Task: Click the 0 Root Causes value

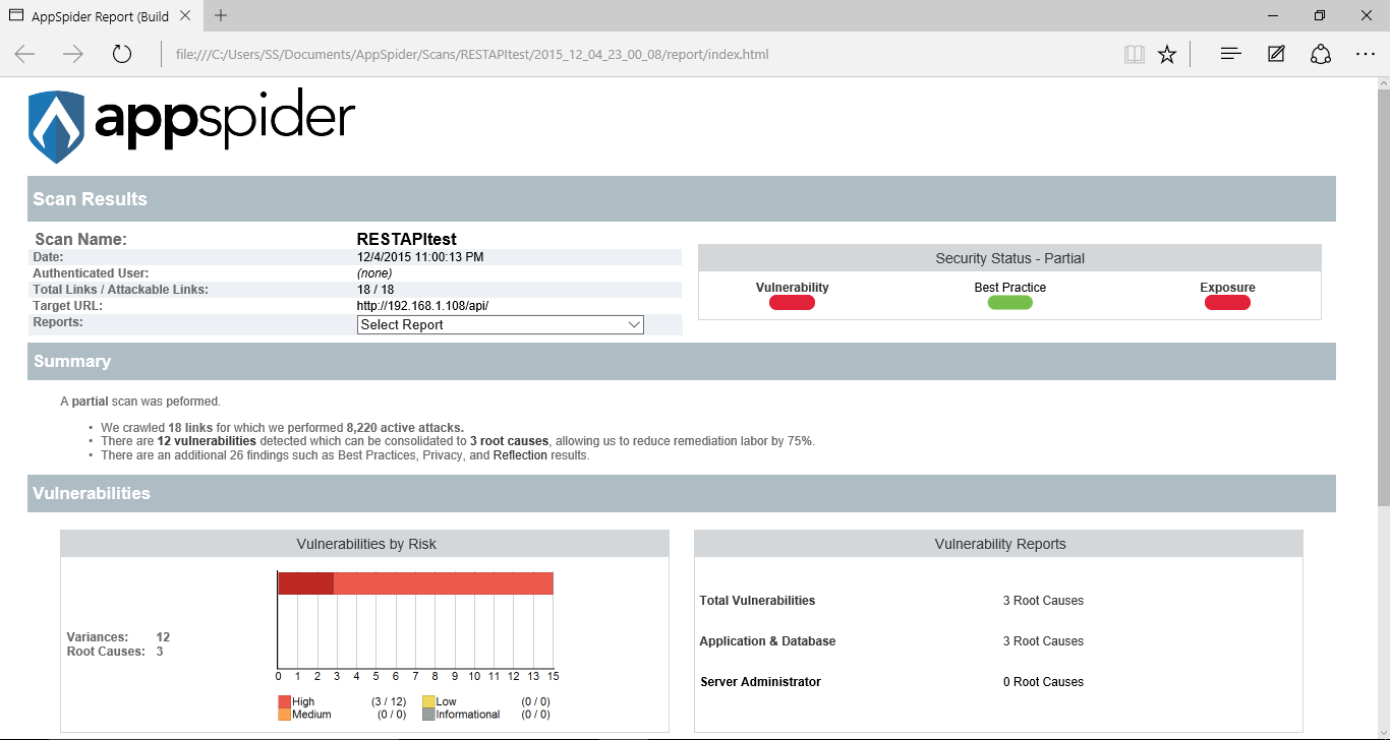Action: click(1043, 682)
